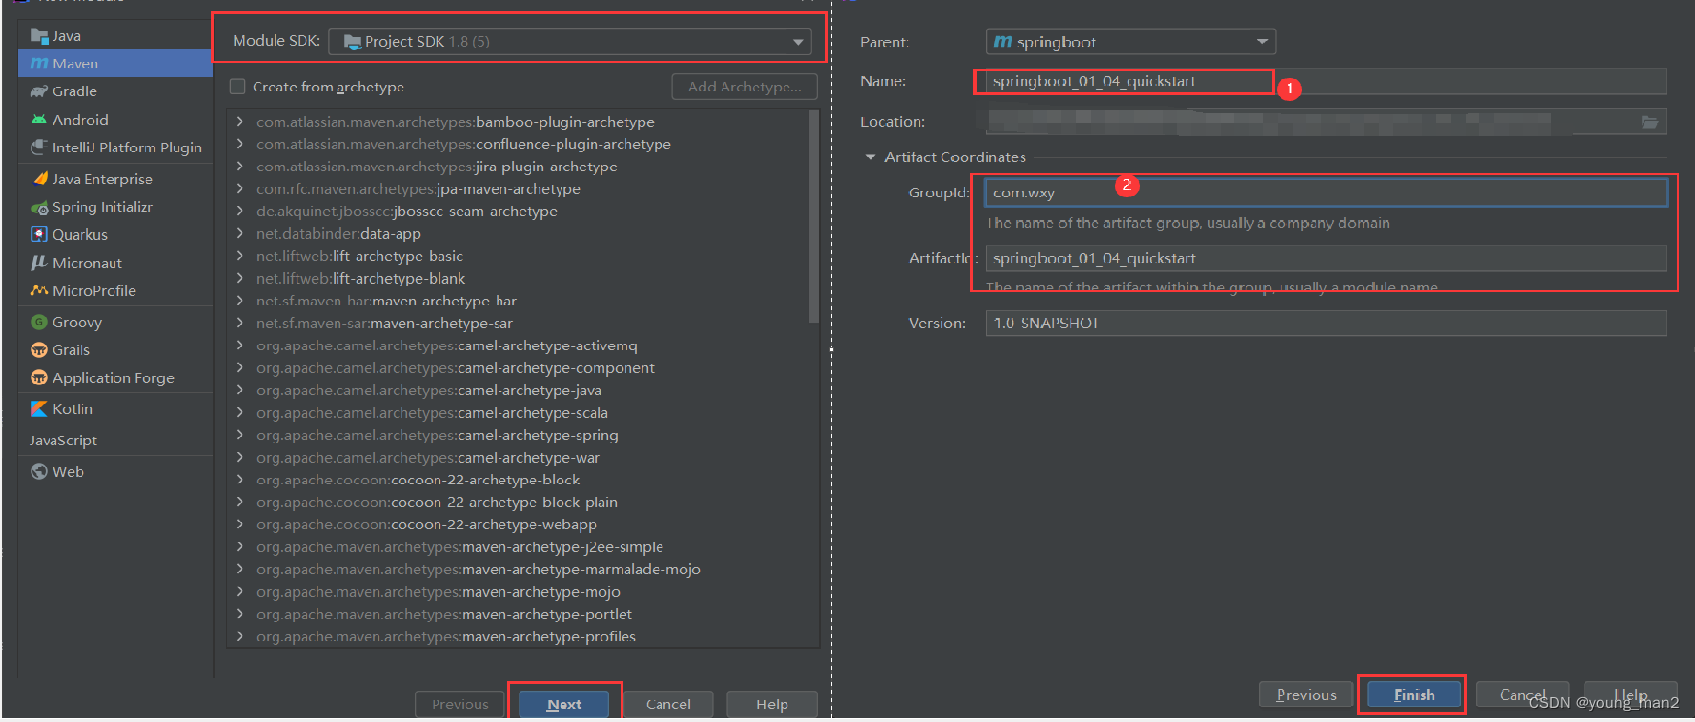
Task: Pick the Quarkus module icon
Action: [39, 234]
